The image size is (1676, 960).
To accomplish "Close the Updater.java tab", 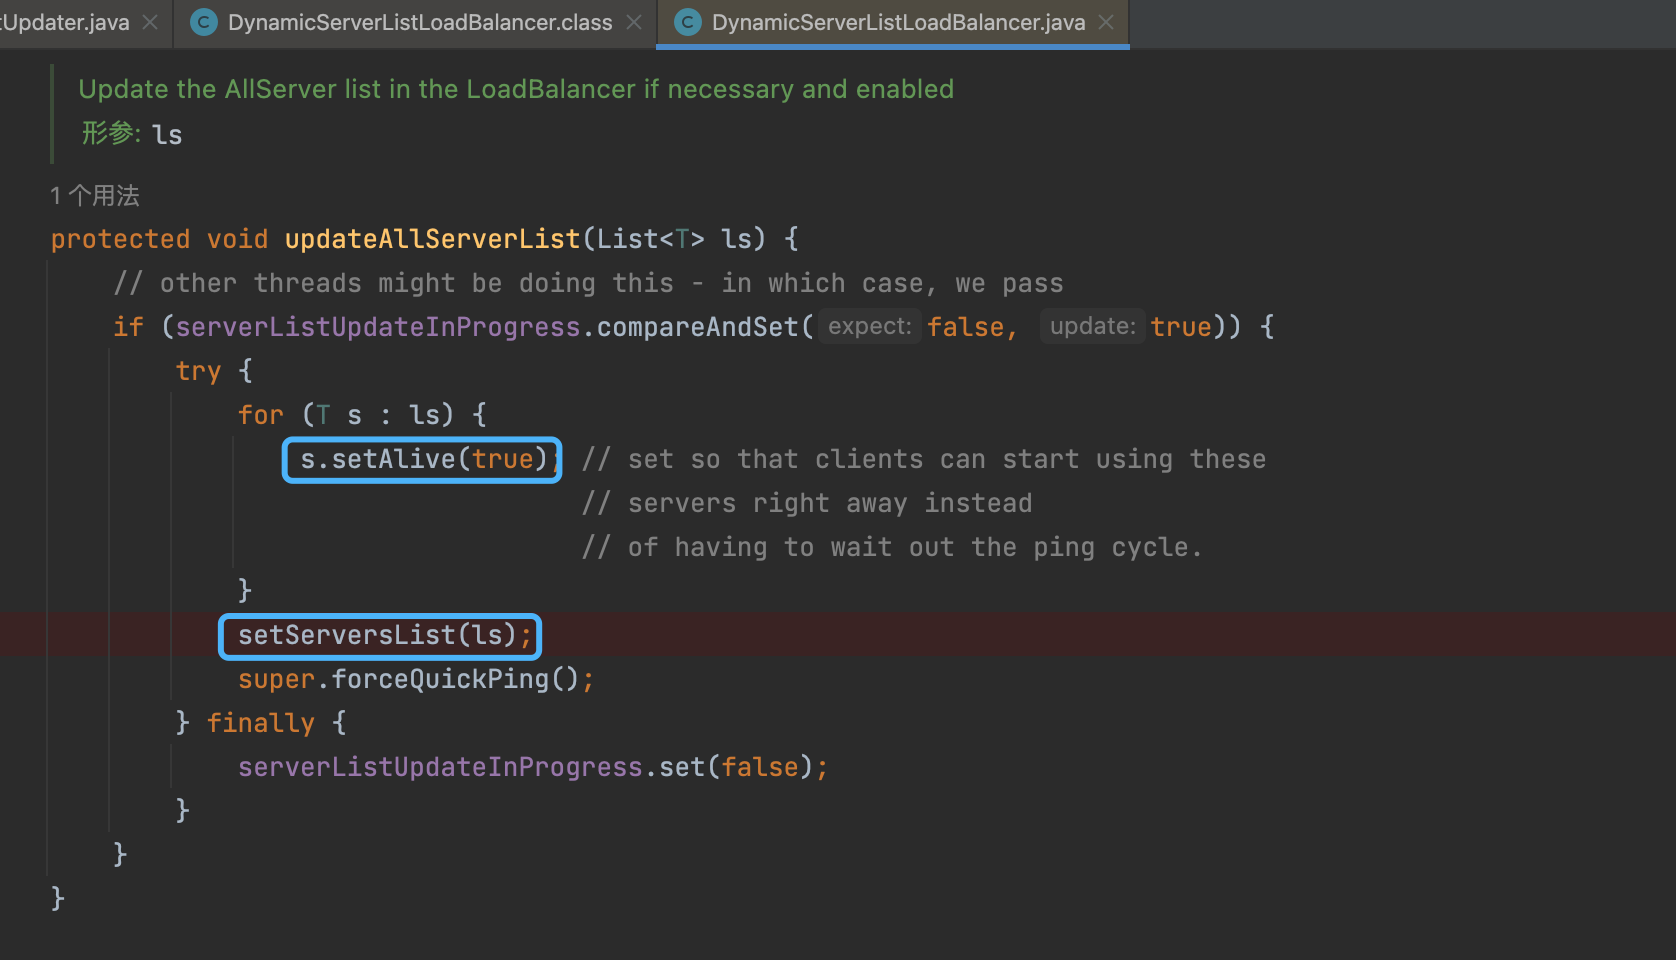I will click(x=150, y=22).
